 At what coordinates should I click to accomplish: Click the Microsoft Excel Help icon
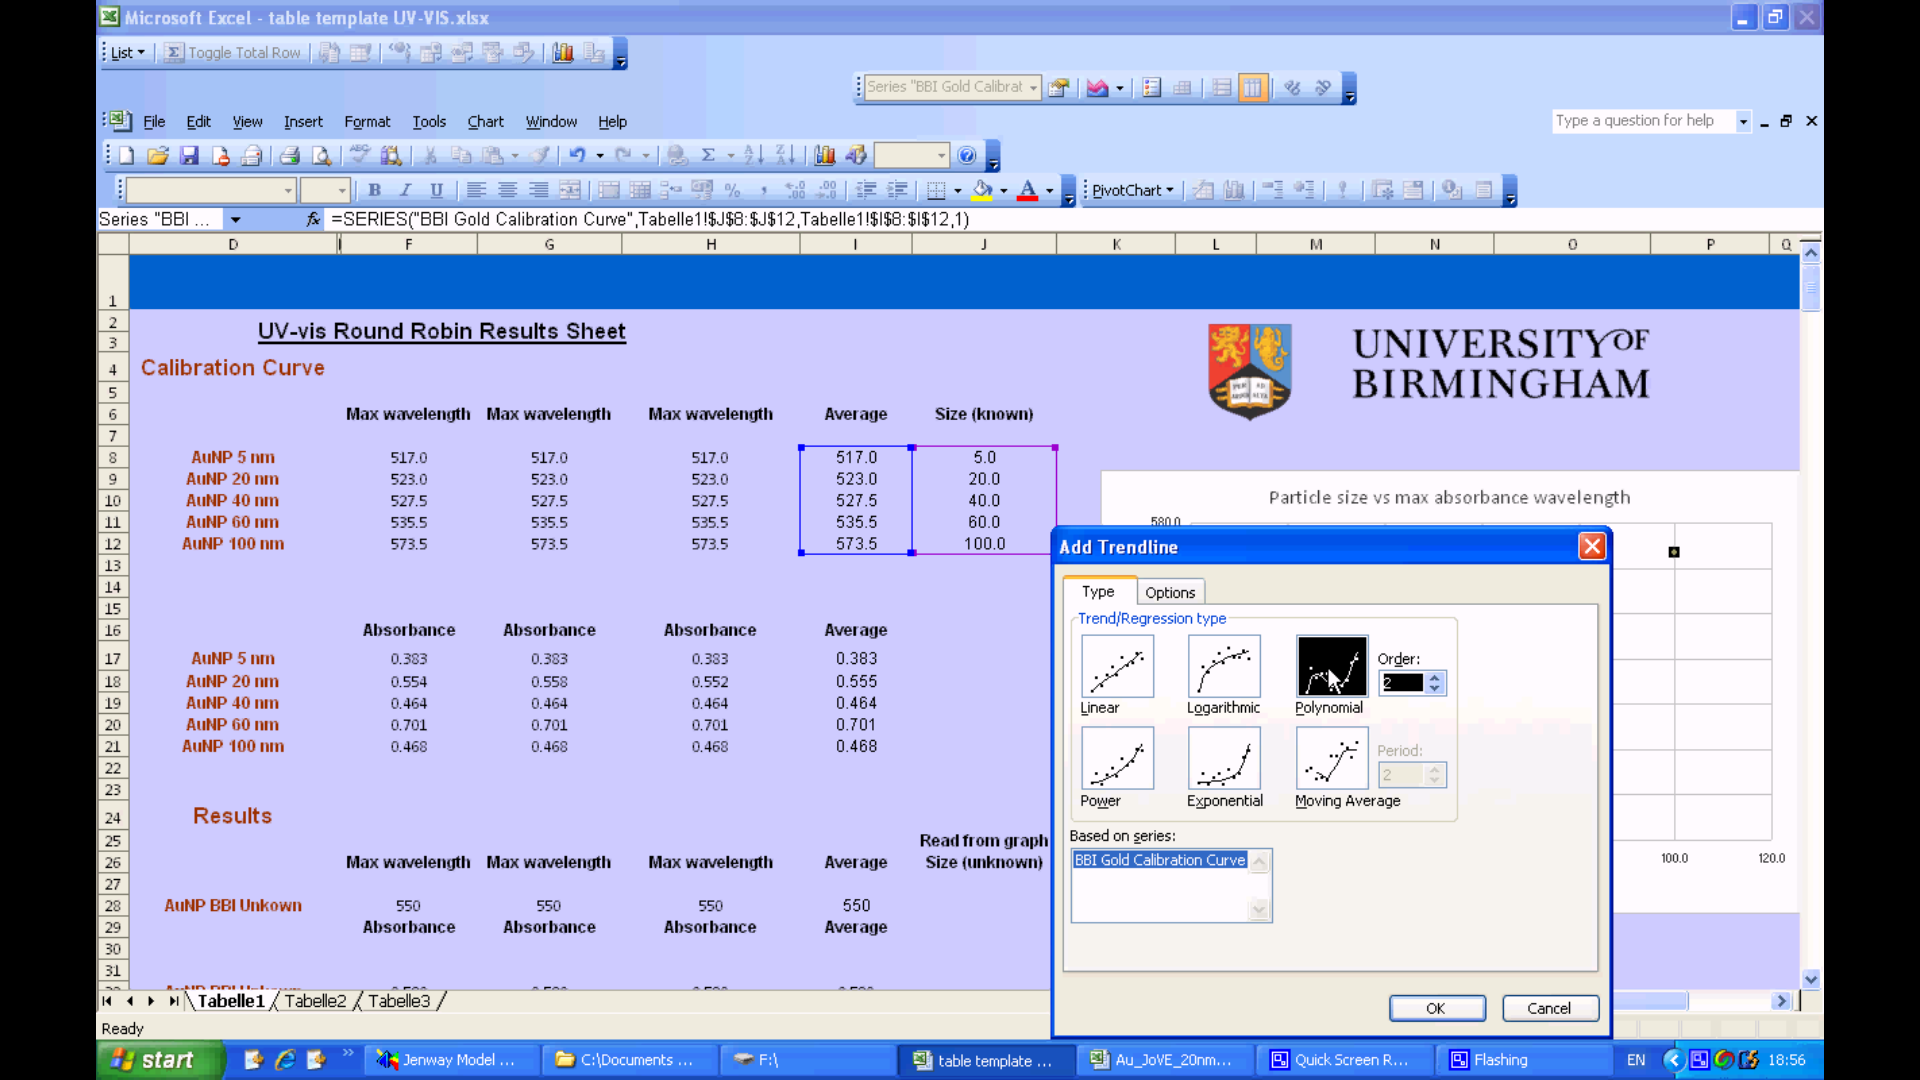(x=966, y=155)
